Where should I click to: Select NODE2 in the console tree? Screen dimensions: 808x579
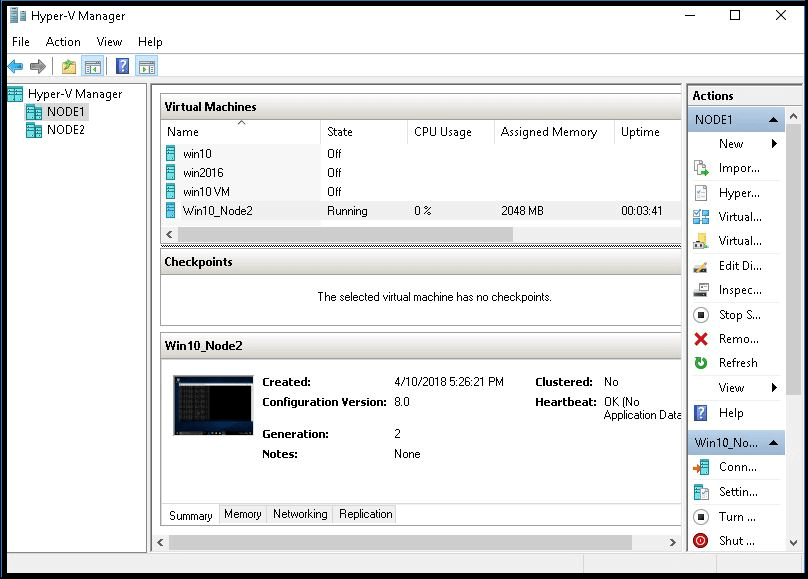click(x=65, y=130)
